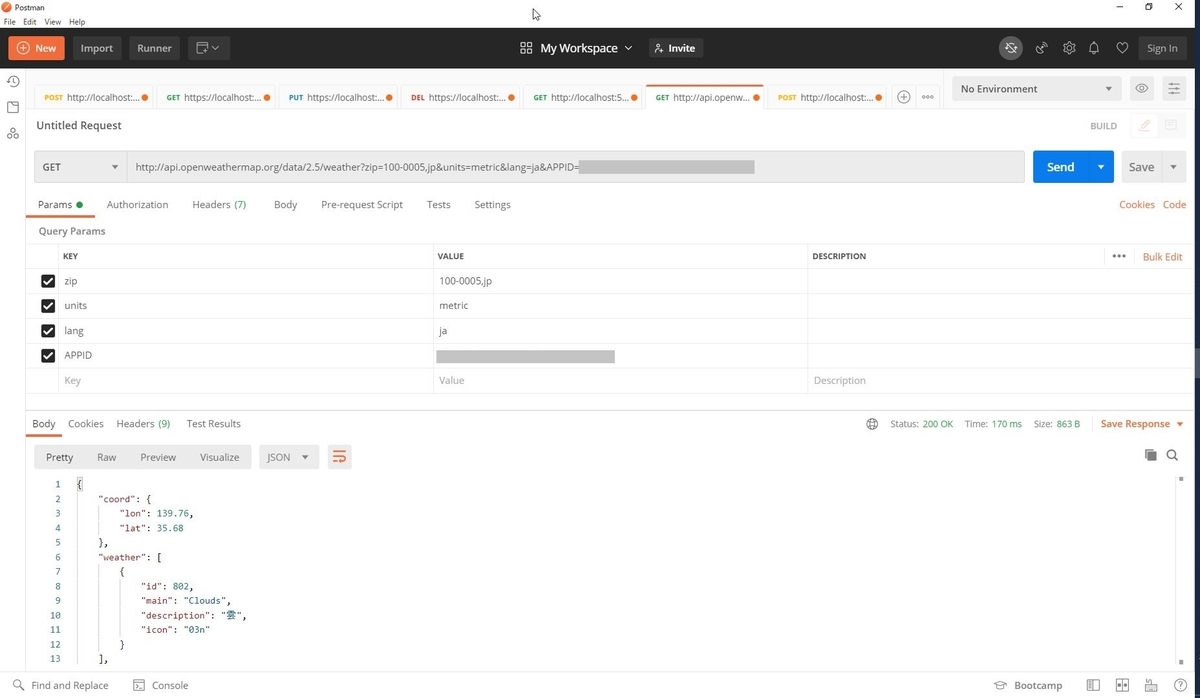Open the JSON format dropdown
This screenshot has width=1200, height=698.
[x=289, y=457]
